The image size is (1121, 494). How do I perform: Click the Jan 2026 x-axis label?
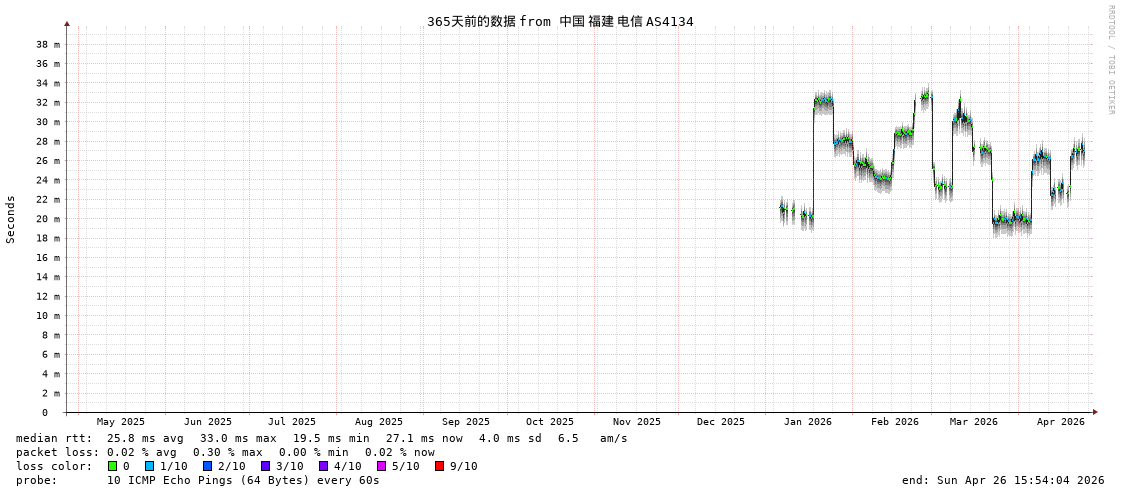coord(807,422)
